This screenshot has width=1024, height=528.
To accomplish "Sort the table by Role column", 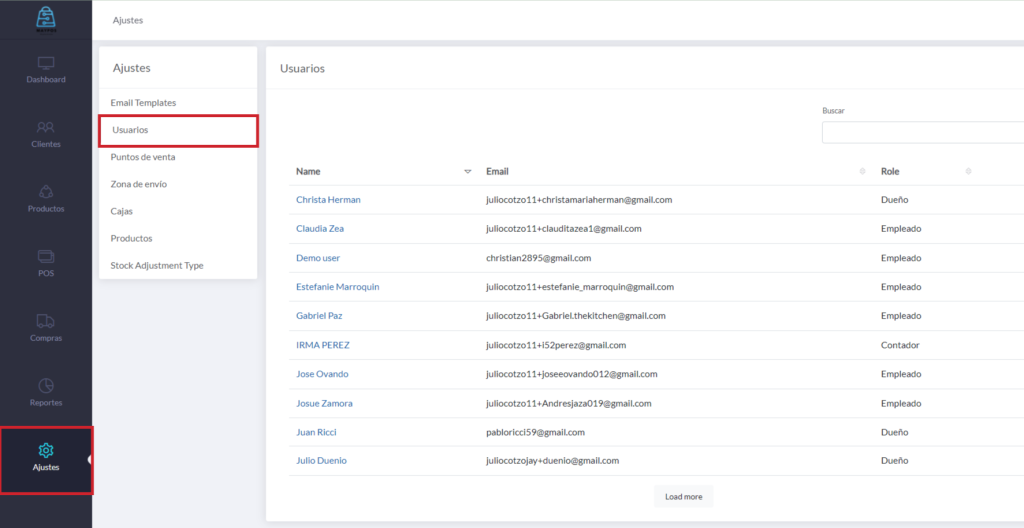I will pos(967,172).
